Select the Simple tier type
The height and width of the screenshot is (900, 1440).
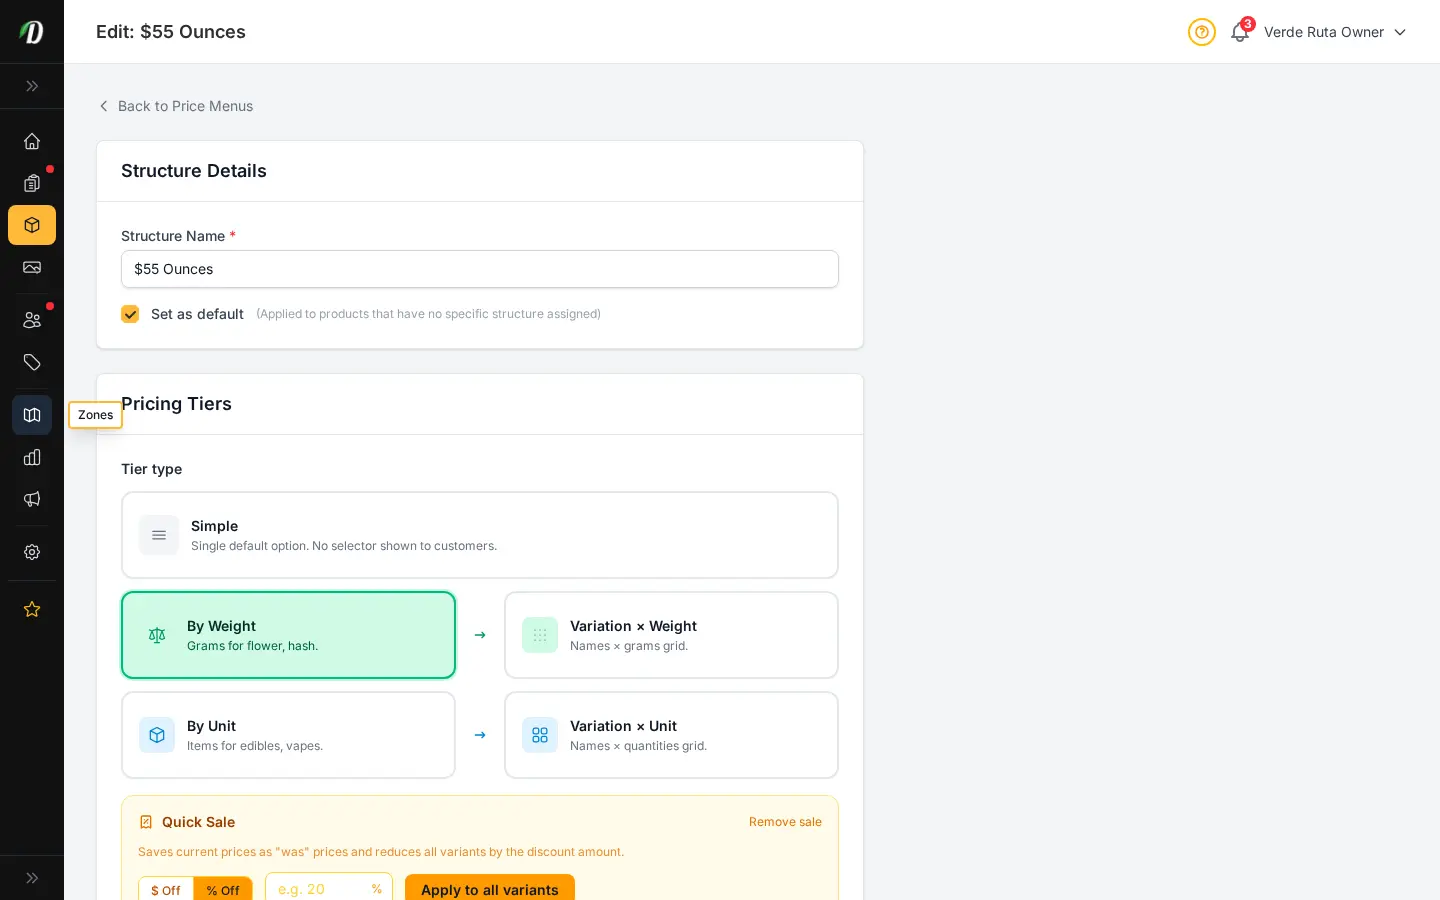pos(480,535)
